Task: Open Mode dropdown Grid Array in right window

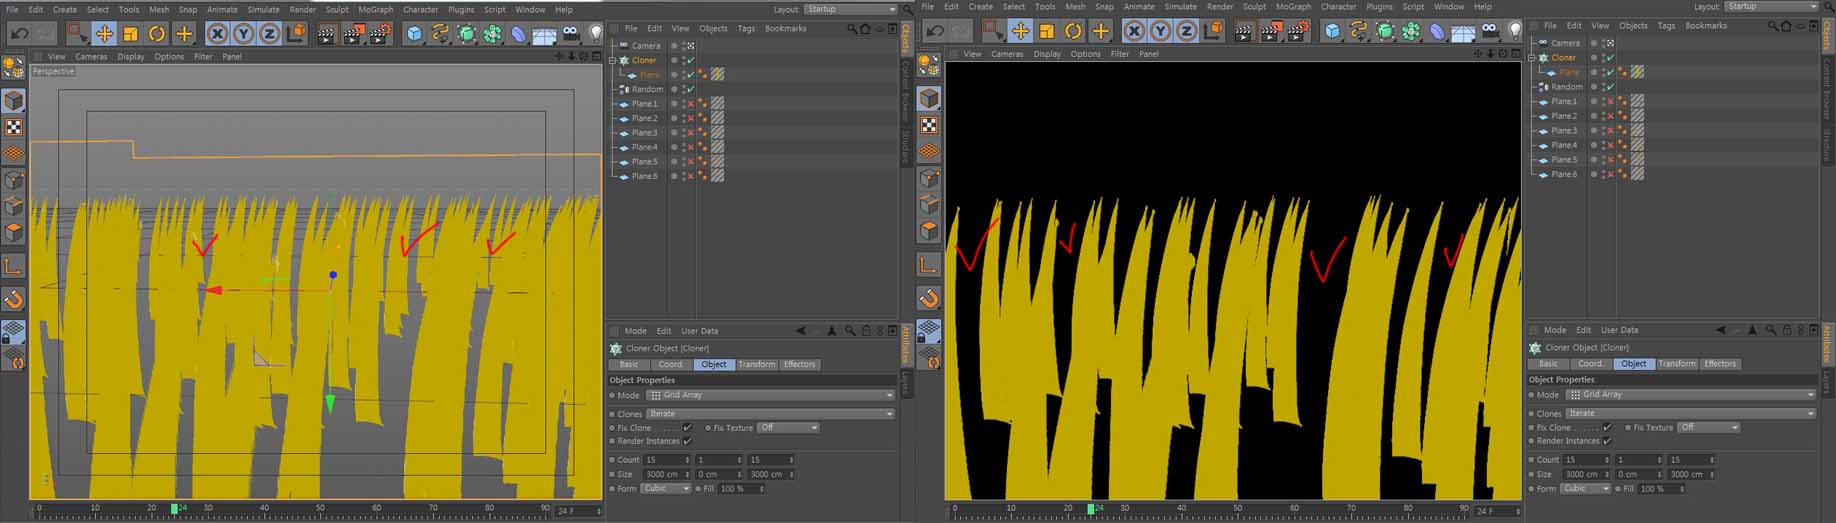Action: pos(1690,394)
